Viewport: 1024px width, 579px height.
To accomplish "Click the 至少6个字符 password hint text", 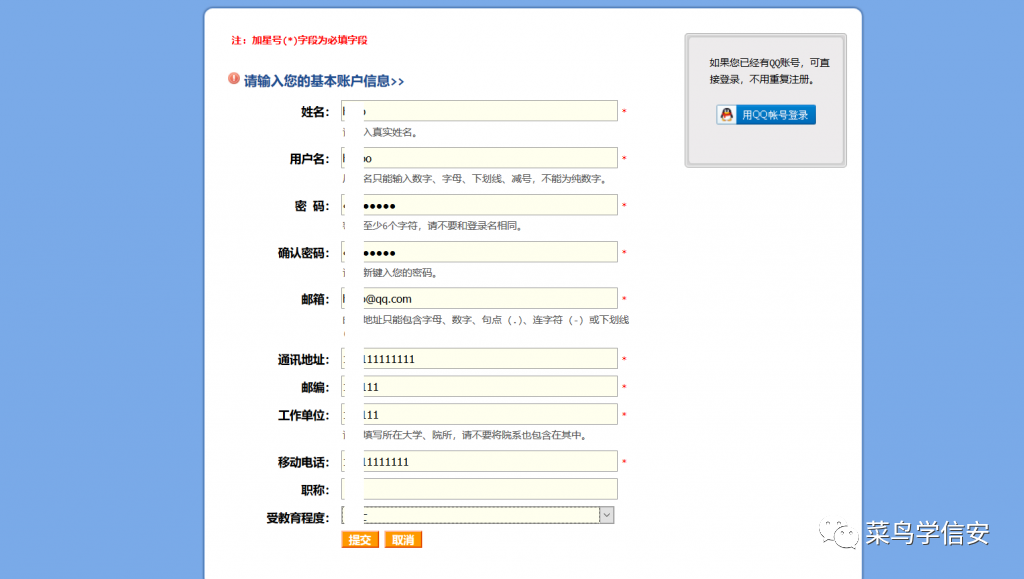I will tap(432, 226).
